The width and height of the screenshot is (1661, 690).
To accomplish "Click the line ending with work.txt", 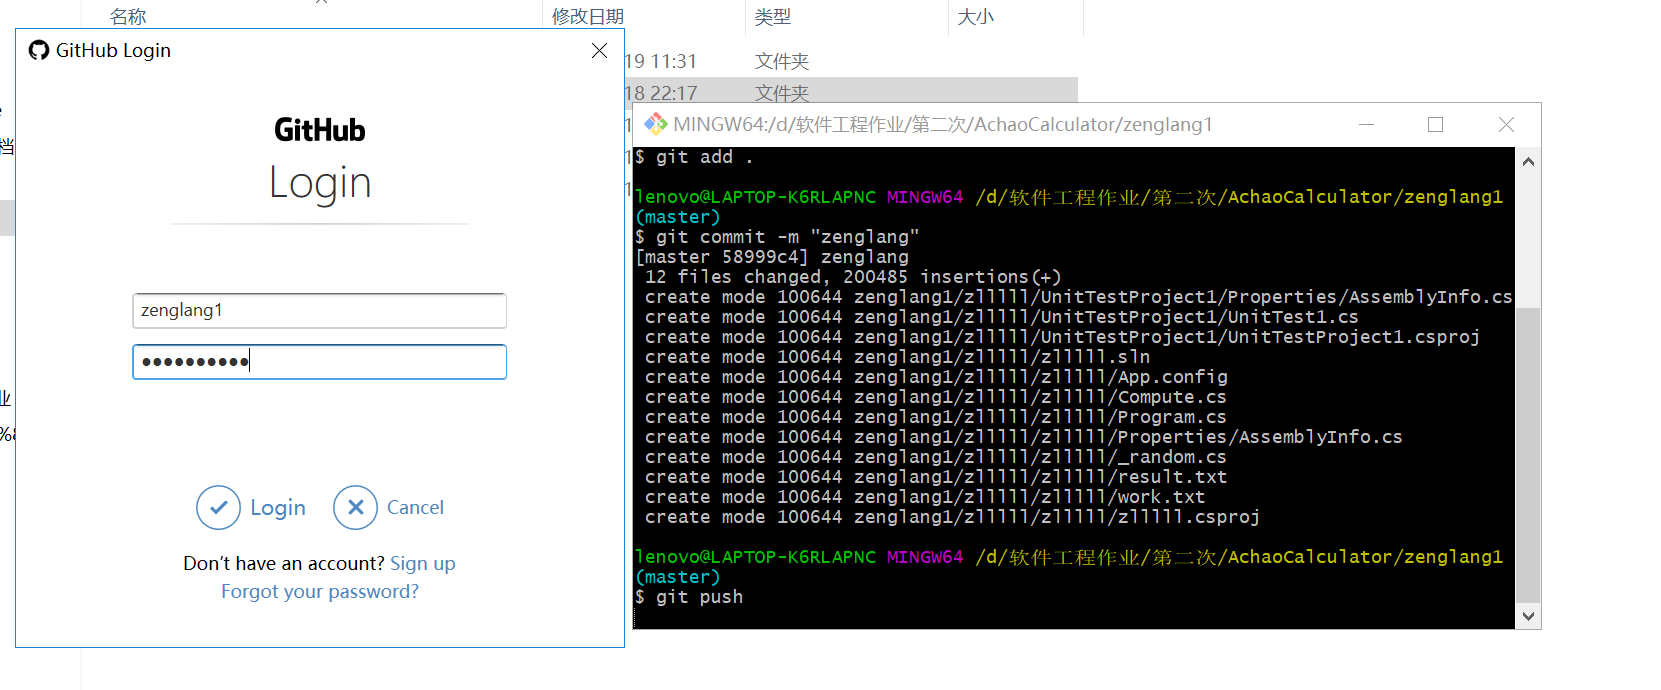I will (x=925, y=497).
